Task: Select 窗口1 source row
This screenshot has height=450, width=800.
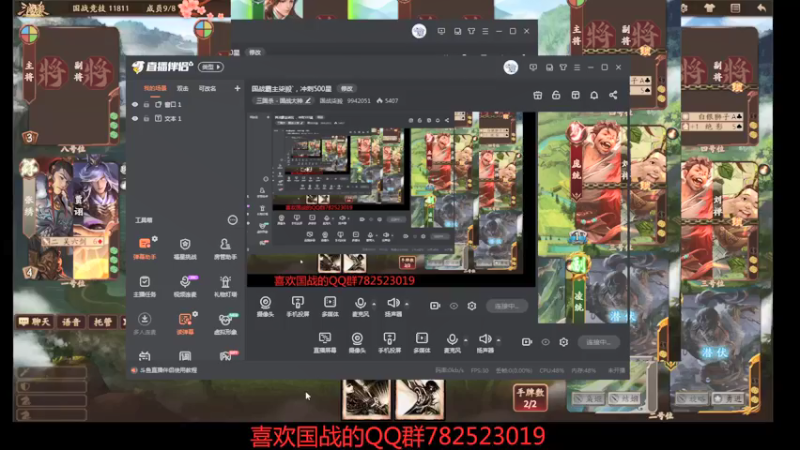Action: pyautogui.click(x=185, y=105)
